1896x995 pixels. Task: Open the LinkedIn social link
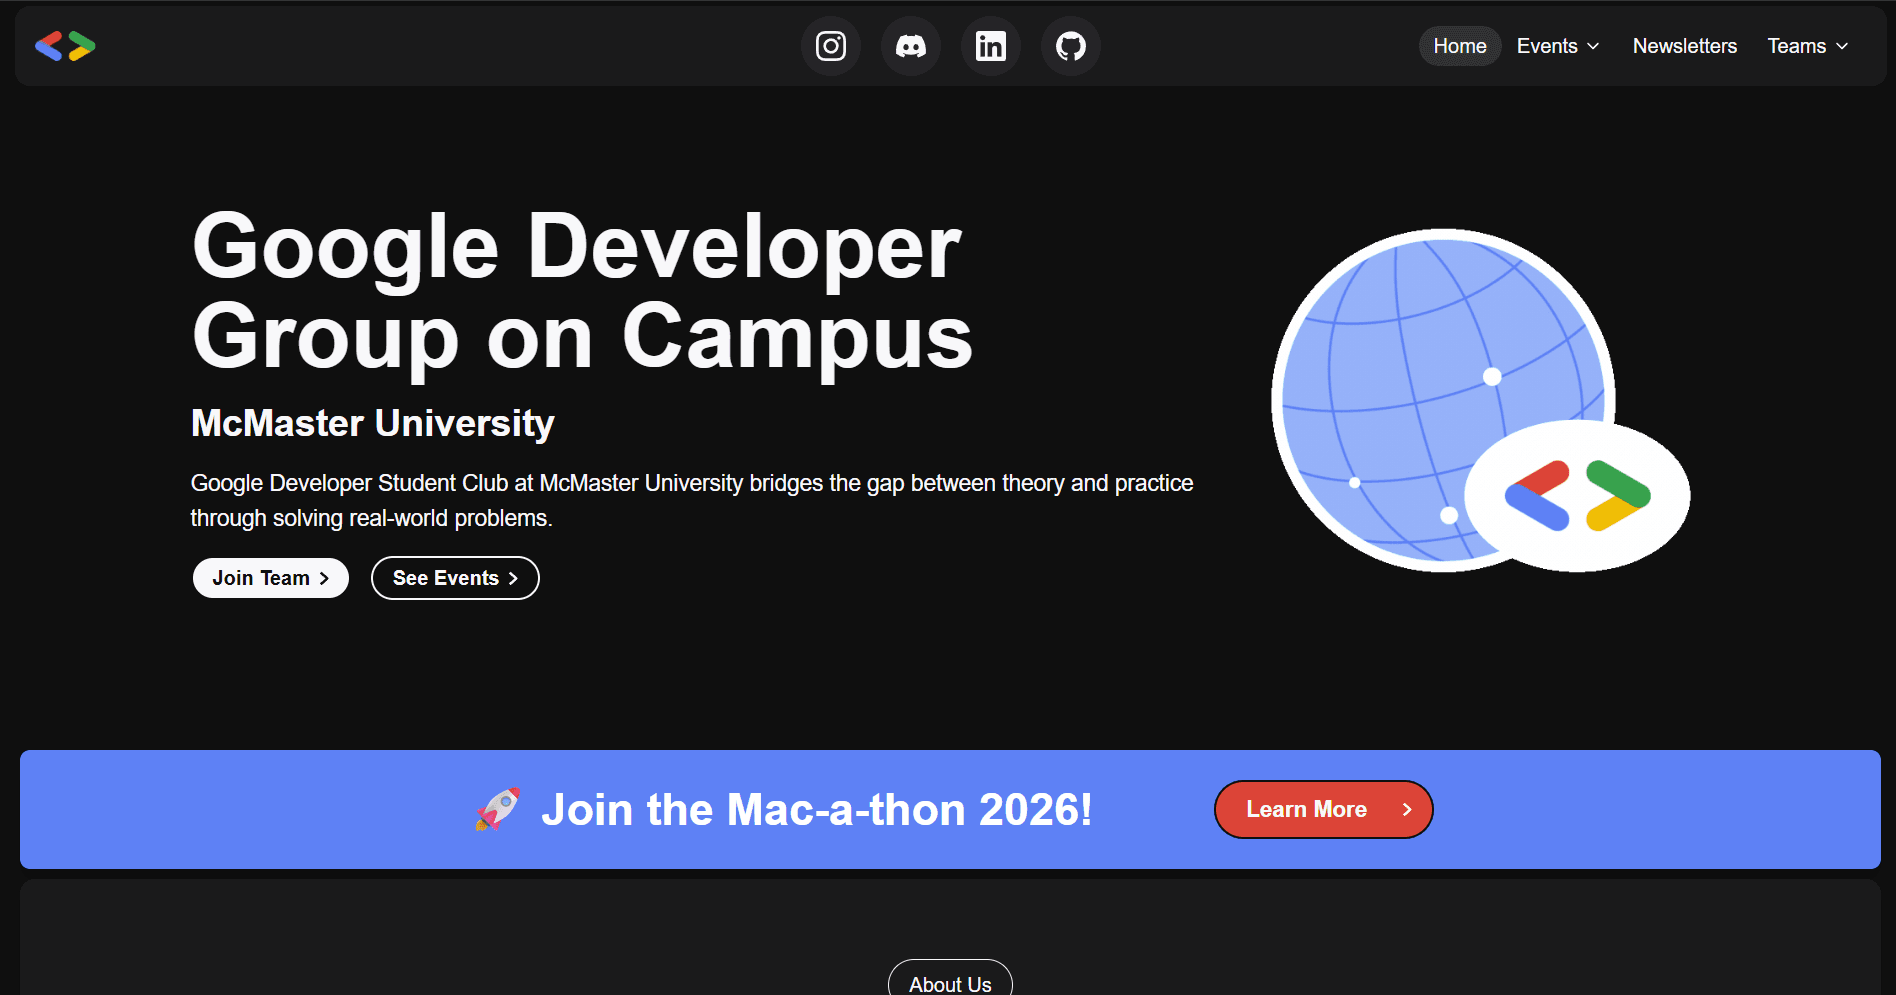pos(991,46)
